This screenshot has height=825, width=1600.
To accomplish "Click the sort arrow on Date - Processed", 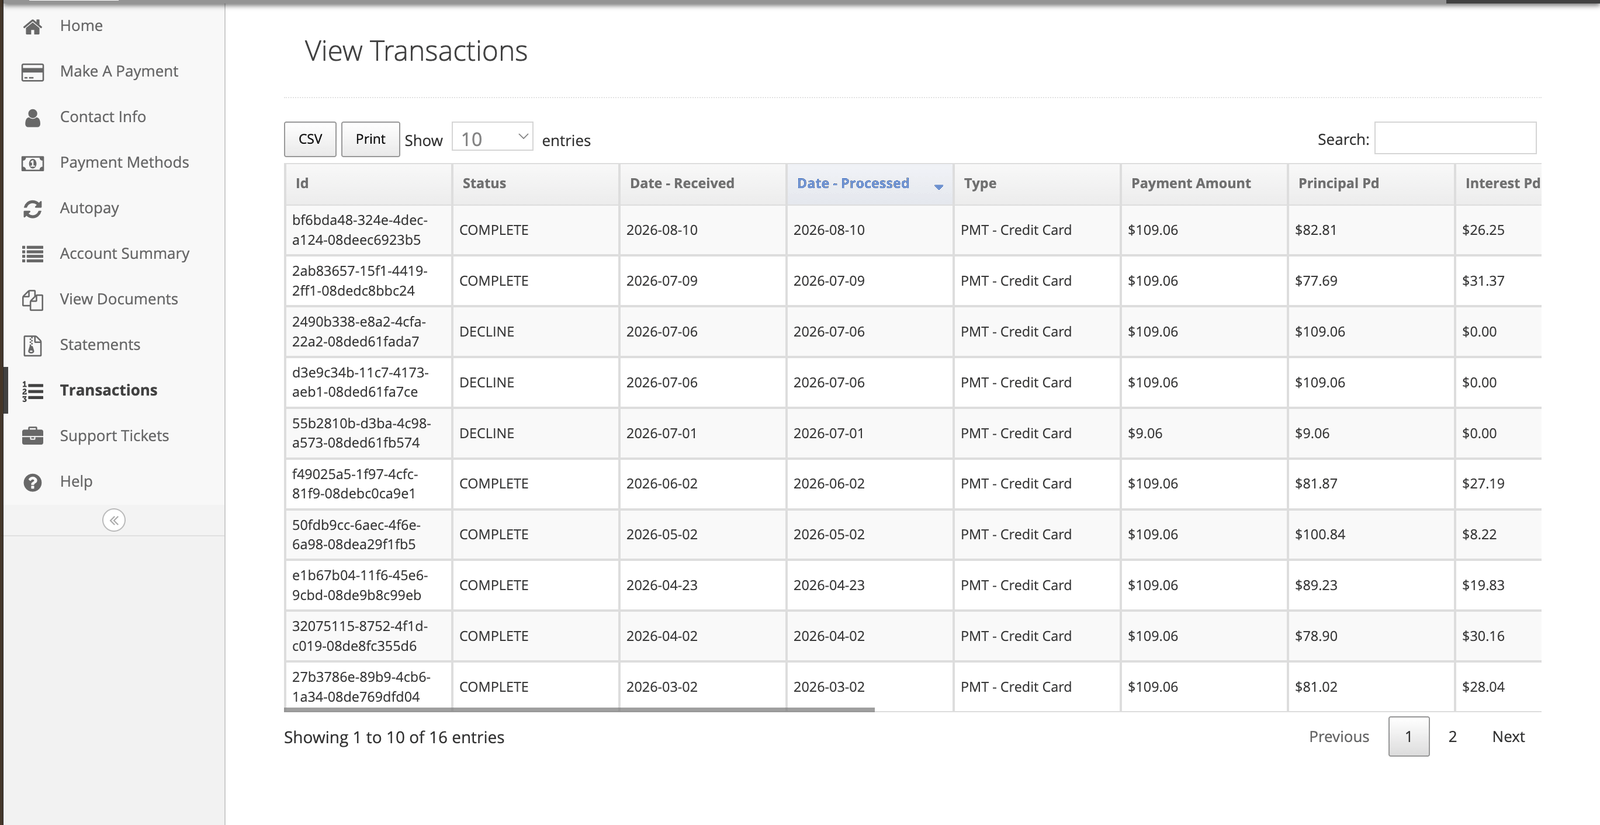I will pos(938,186).
